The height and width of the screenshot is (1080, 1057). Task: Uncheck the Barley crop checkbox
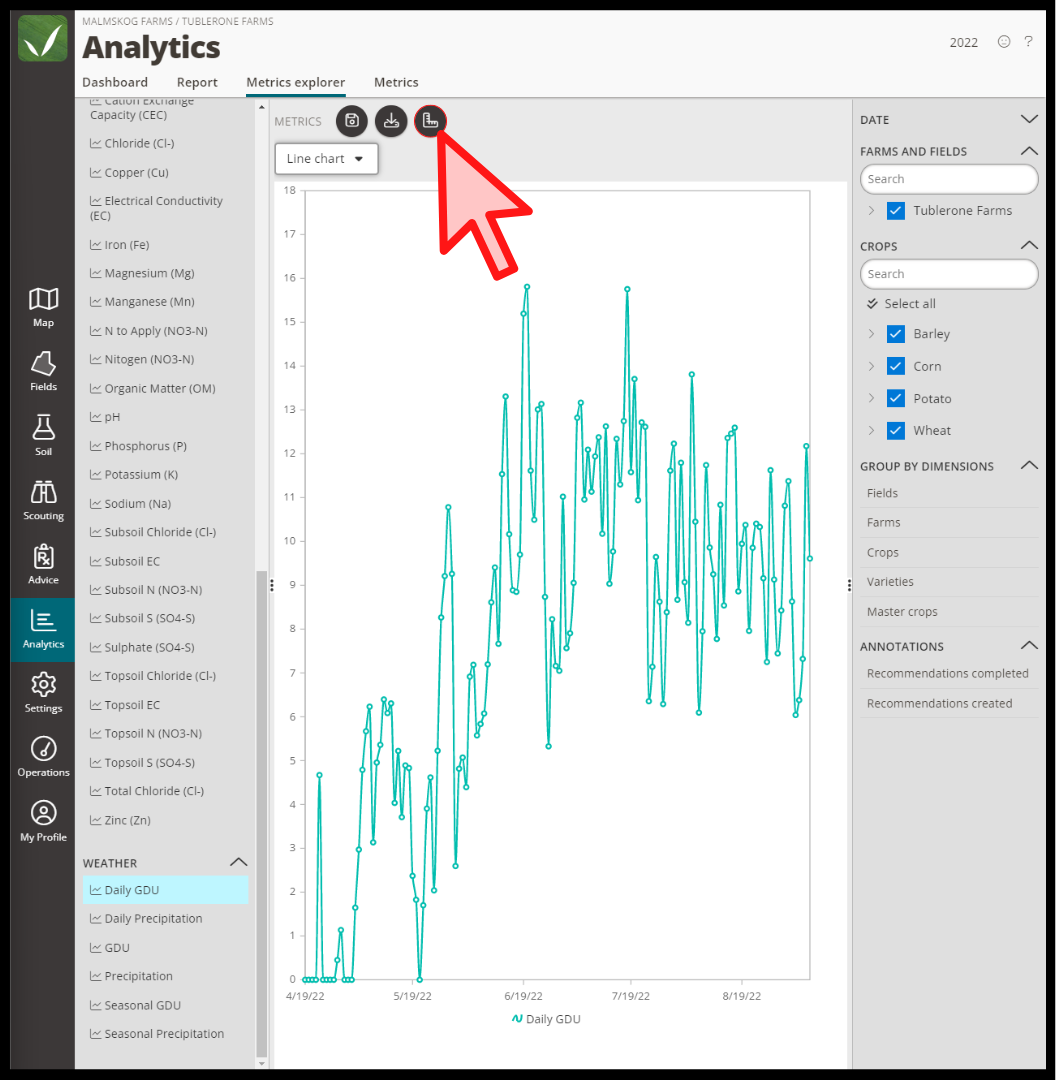click(895, 334)
